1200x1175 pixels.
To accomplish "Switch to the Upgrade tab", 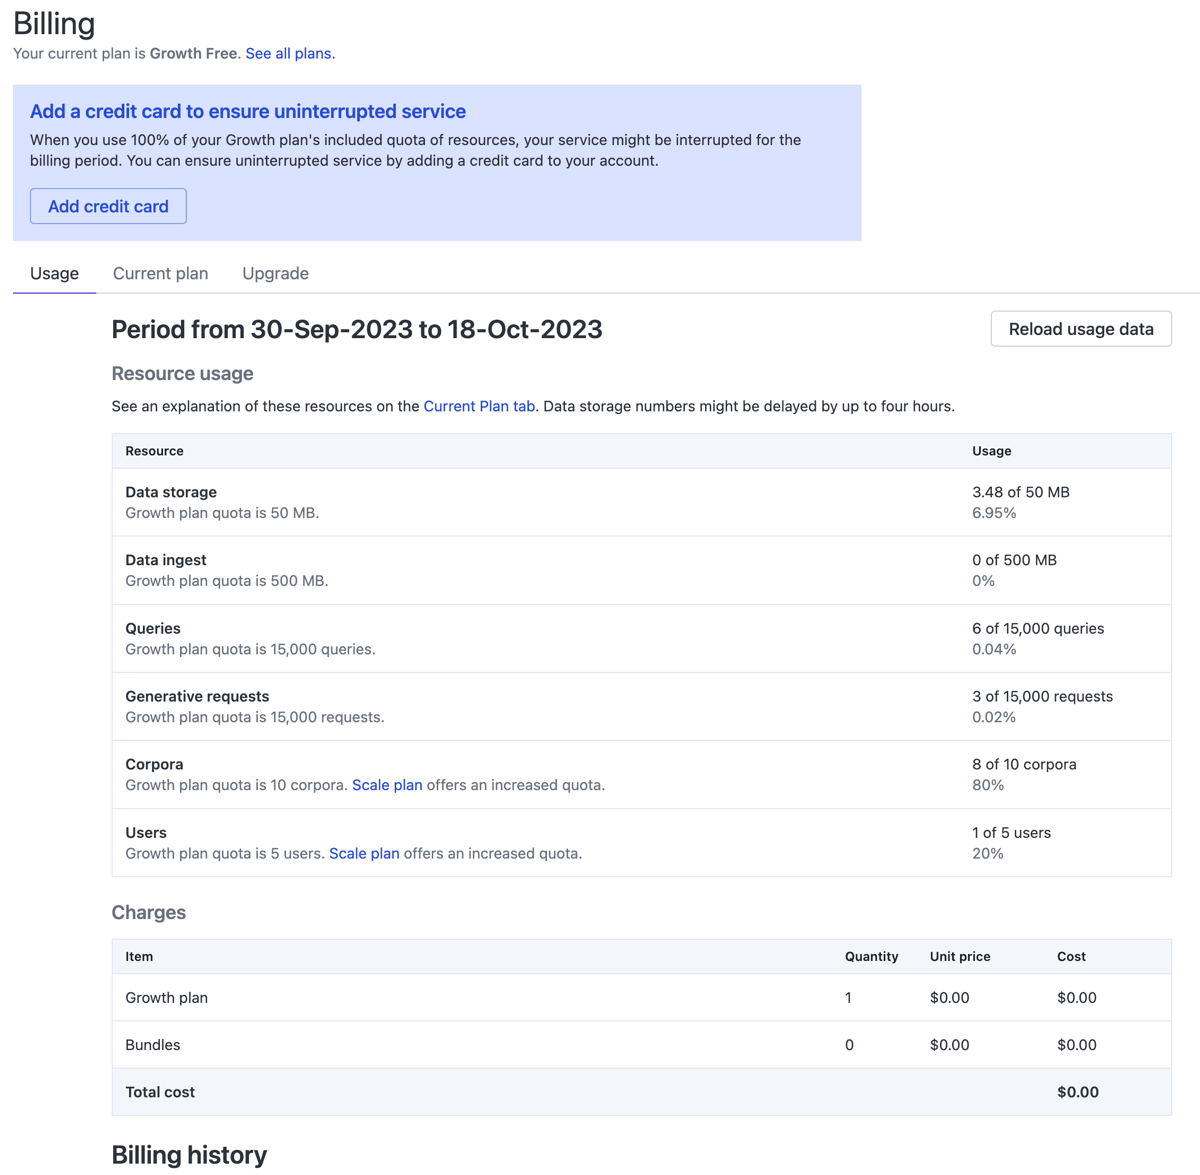I will click(x=275, y=273).
